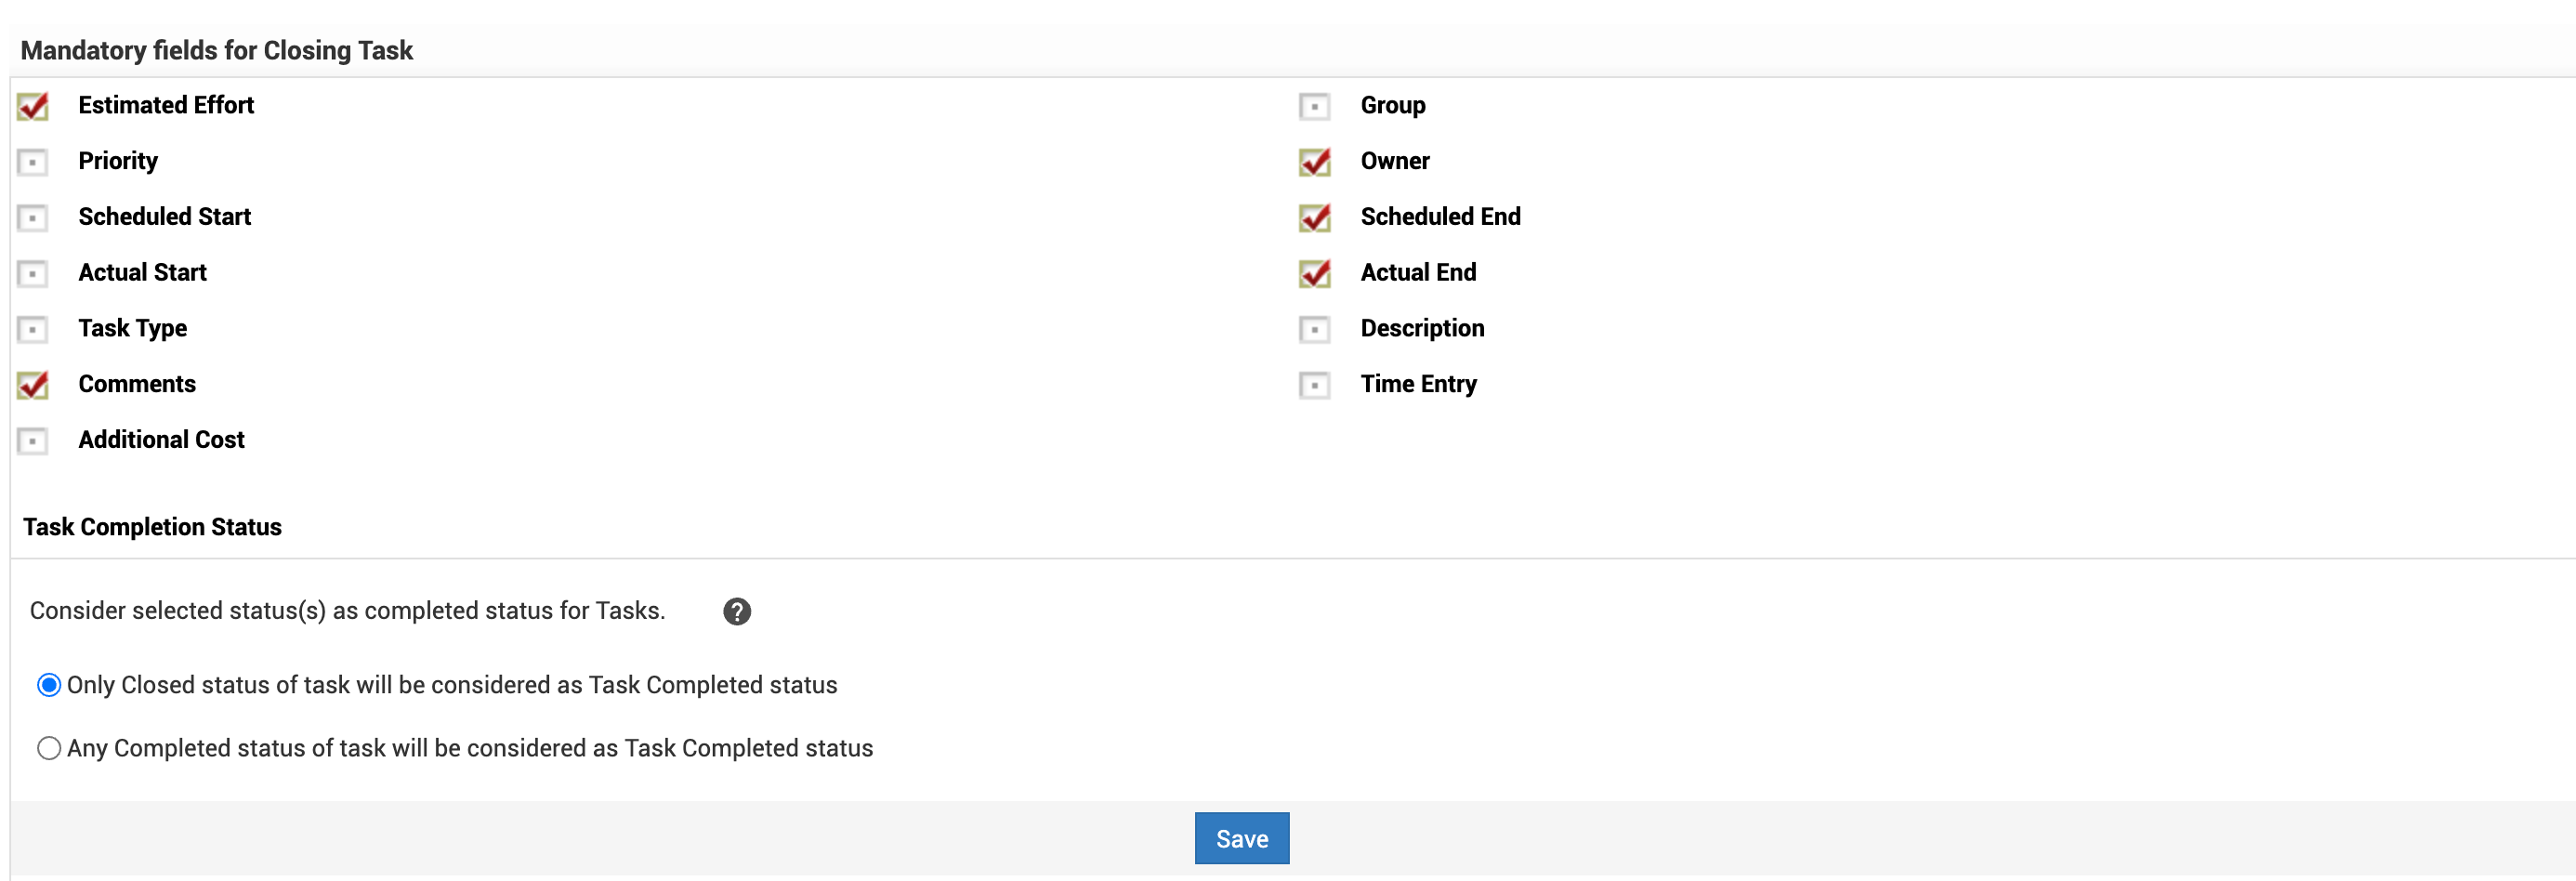Viewport: 2576px width, 881px height.
Task: Enable the Time Entry checkbox
Action: click(1314, 385)
